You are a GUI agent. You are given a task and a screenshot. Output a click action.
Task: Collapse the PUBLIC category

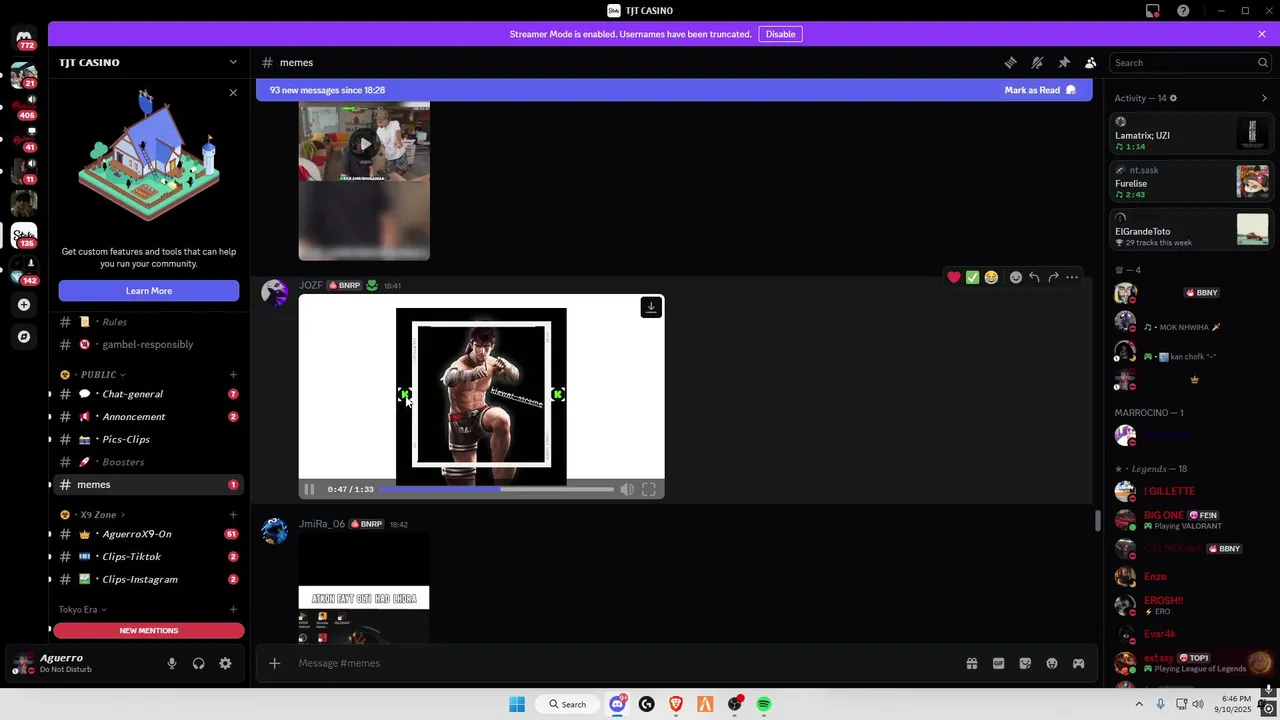pos(98,374)
